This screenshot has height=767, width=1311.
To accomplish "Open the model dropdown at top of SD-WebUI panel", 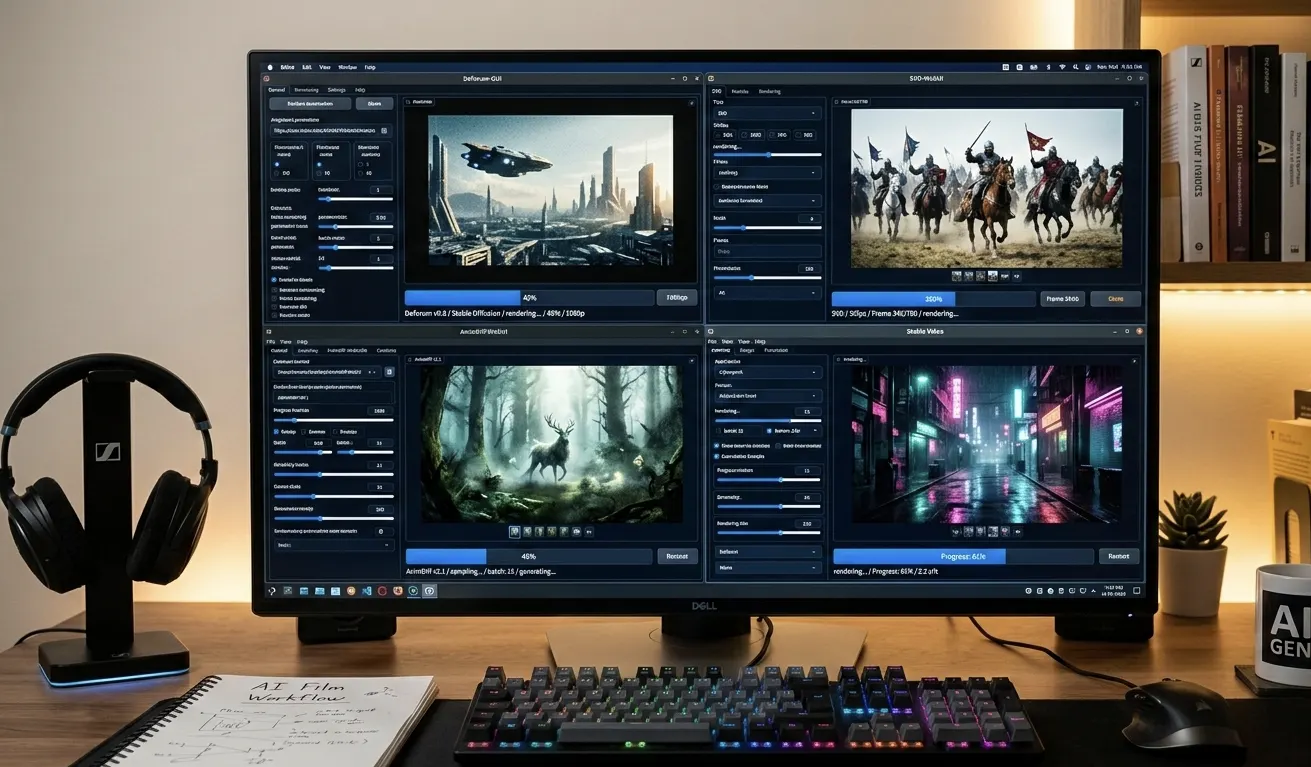I will [x=768, y=113].
